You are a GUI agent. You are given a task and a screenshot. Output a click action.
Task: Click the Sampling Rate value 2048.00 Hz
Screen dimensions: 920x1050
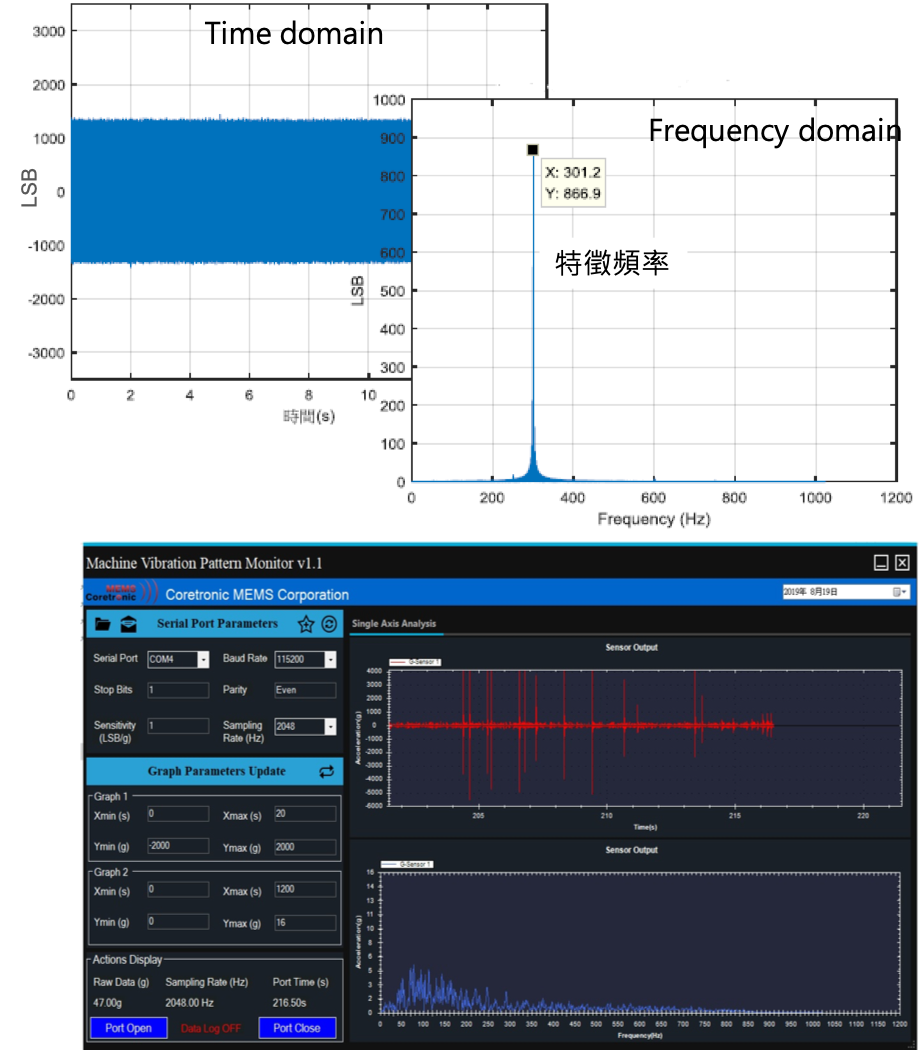[189, 1003]
